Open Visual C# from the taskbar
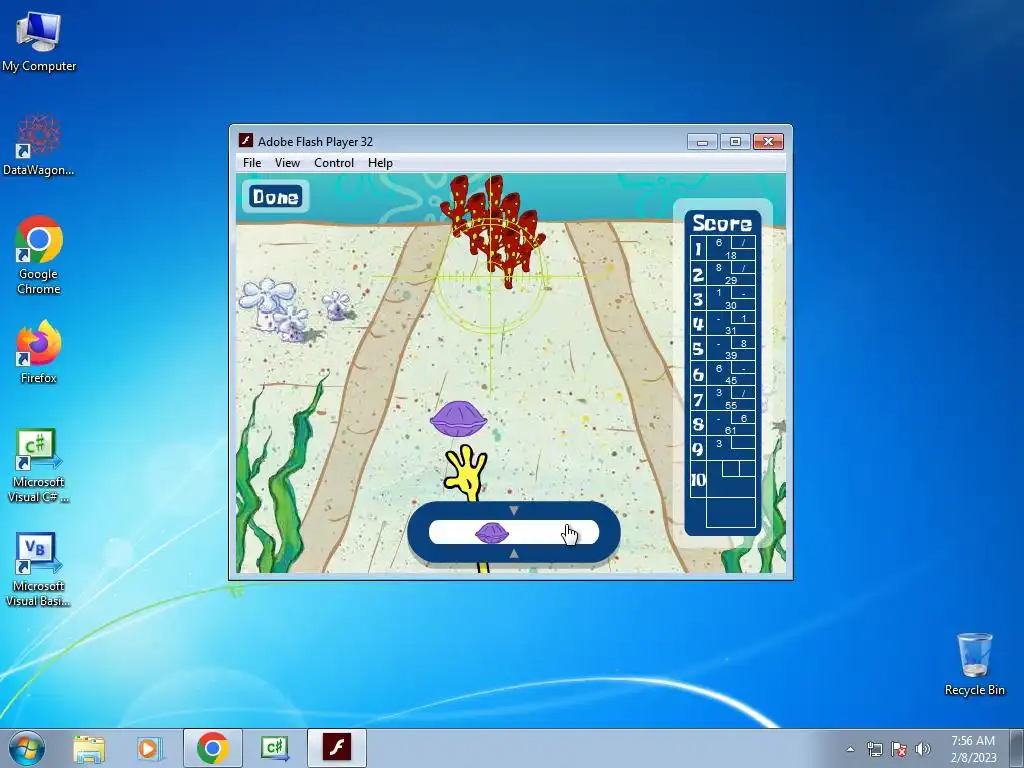This screenshot has height=768, width=1024. coord(275,748)
